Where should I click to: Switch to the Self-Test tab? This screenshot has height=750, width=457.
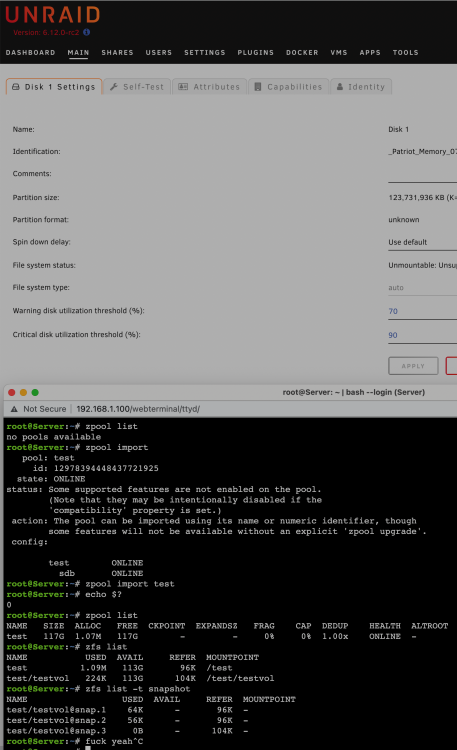[137, 87]
